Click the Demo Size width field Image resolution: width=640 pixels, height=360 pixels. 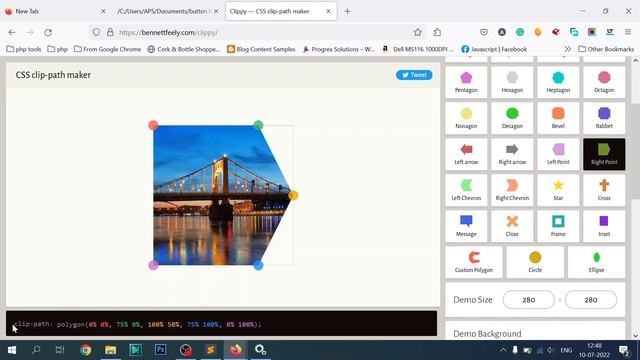[529, 300]
